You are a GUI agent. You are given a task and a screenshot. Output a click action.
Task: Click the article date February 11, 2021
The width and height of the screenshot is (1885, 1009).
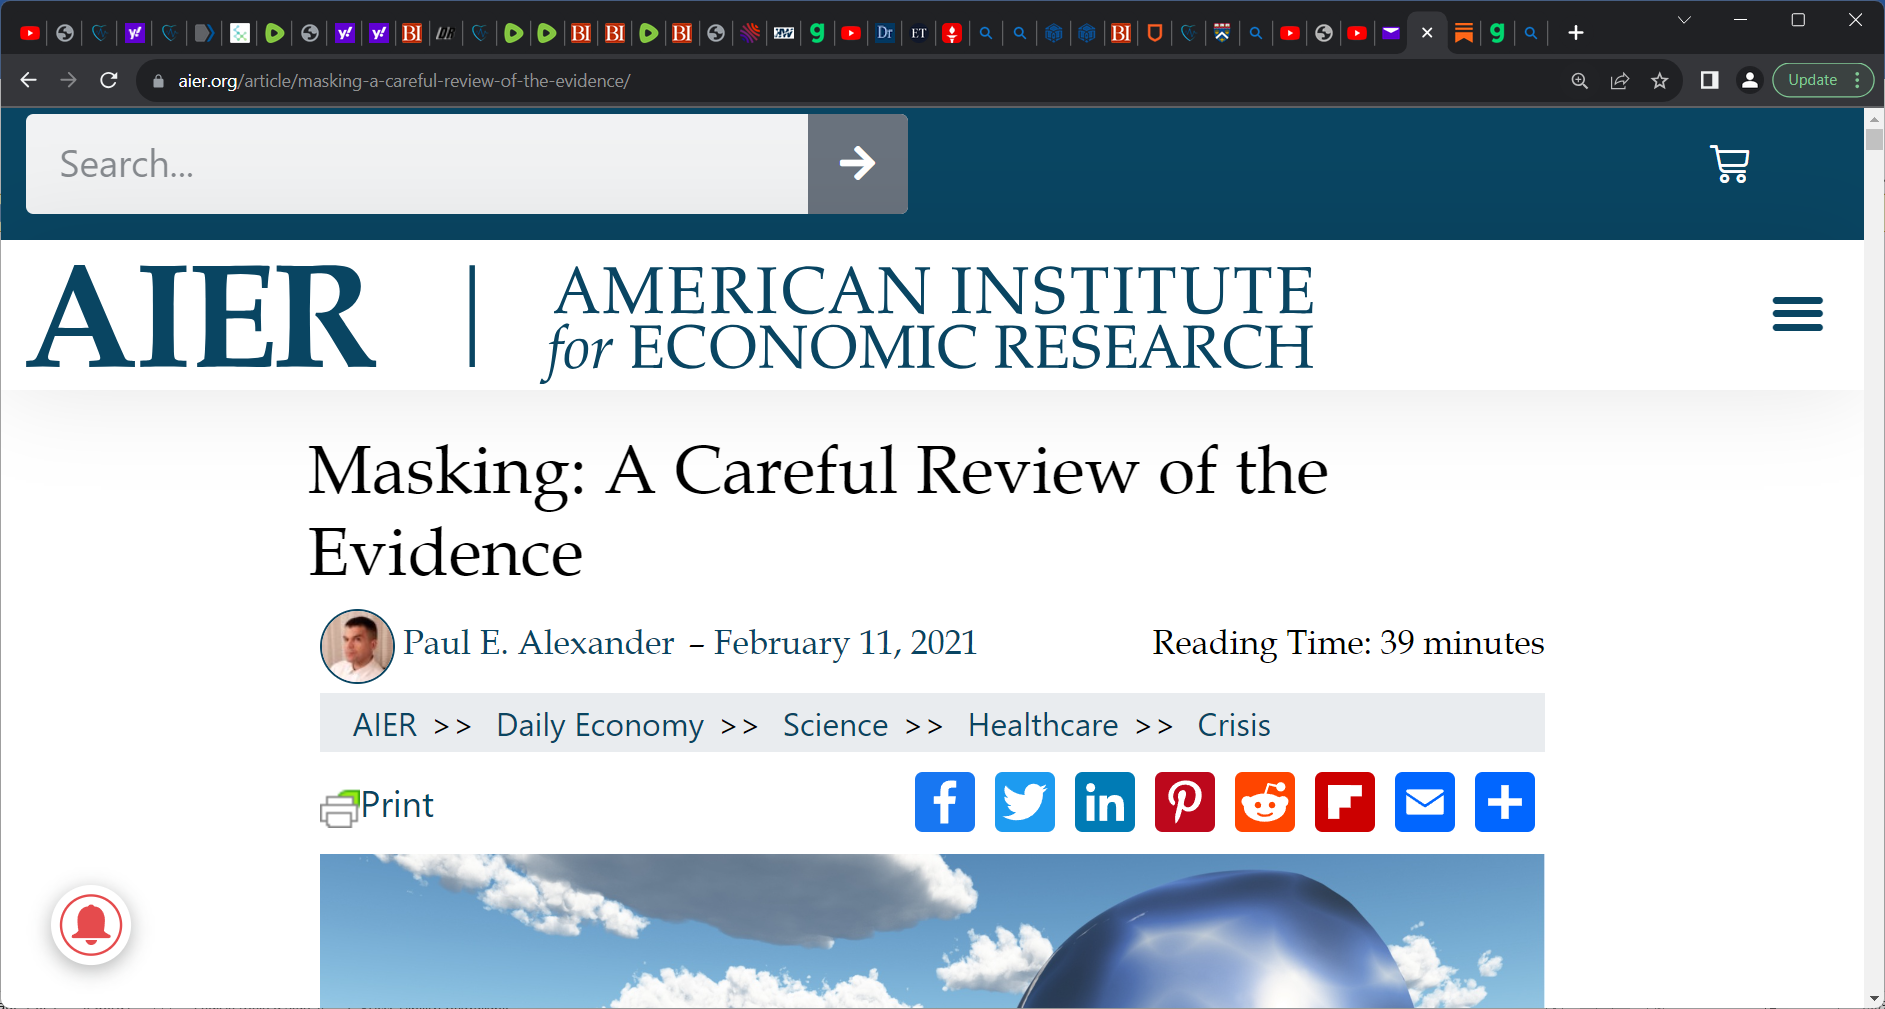tap(845, 643)
